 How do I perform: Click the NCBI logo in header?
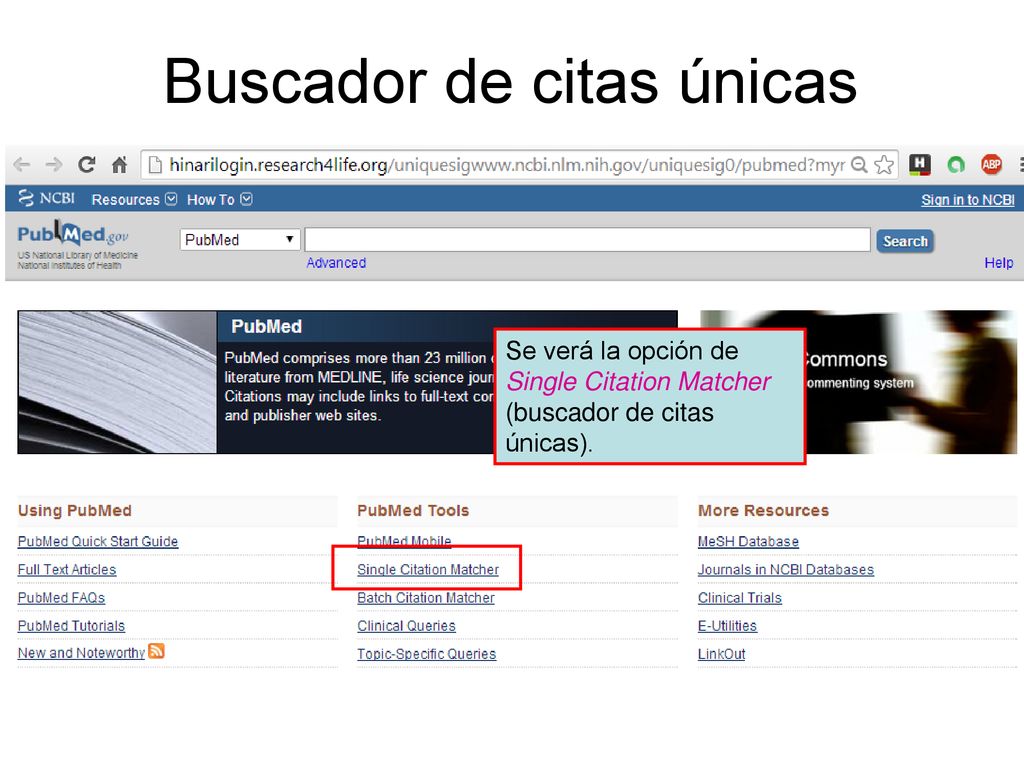click(46, 198)
